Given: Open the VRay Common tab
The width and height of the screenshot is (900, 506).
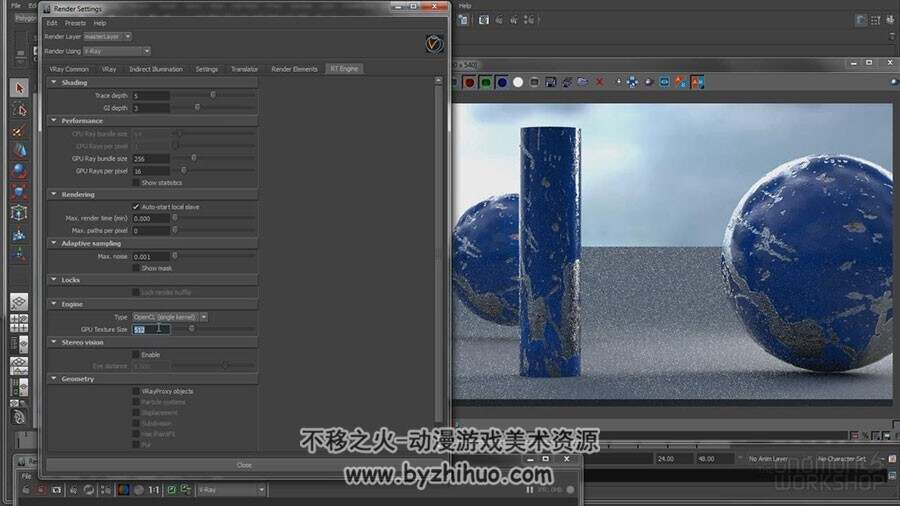Looking at the screenshot, I should pyautogui.click(x=69, y=69).
